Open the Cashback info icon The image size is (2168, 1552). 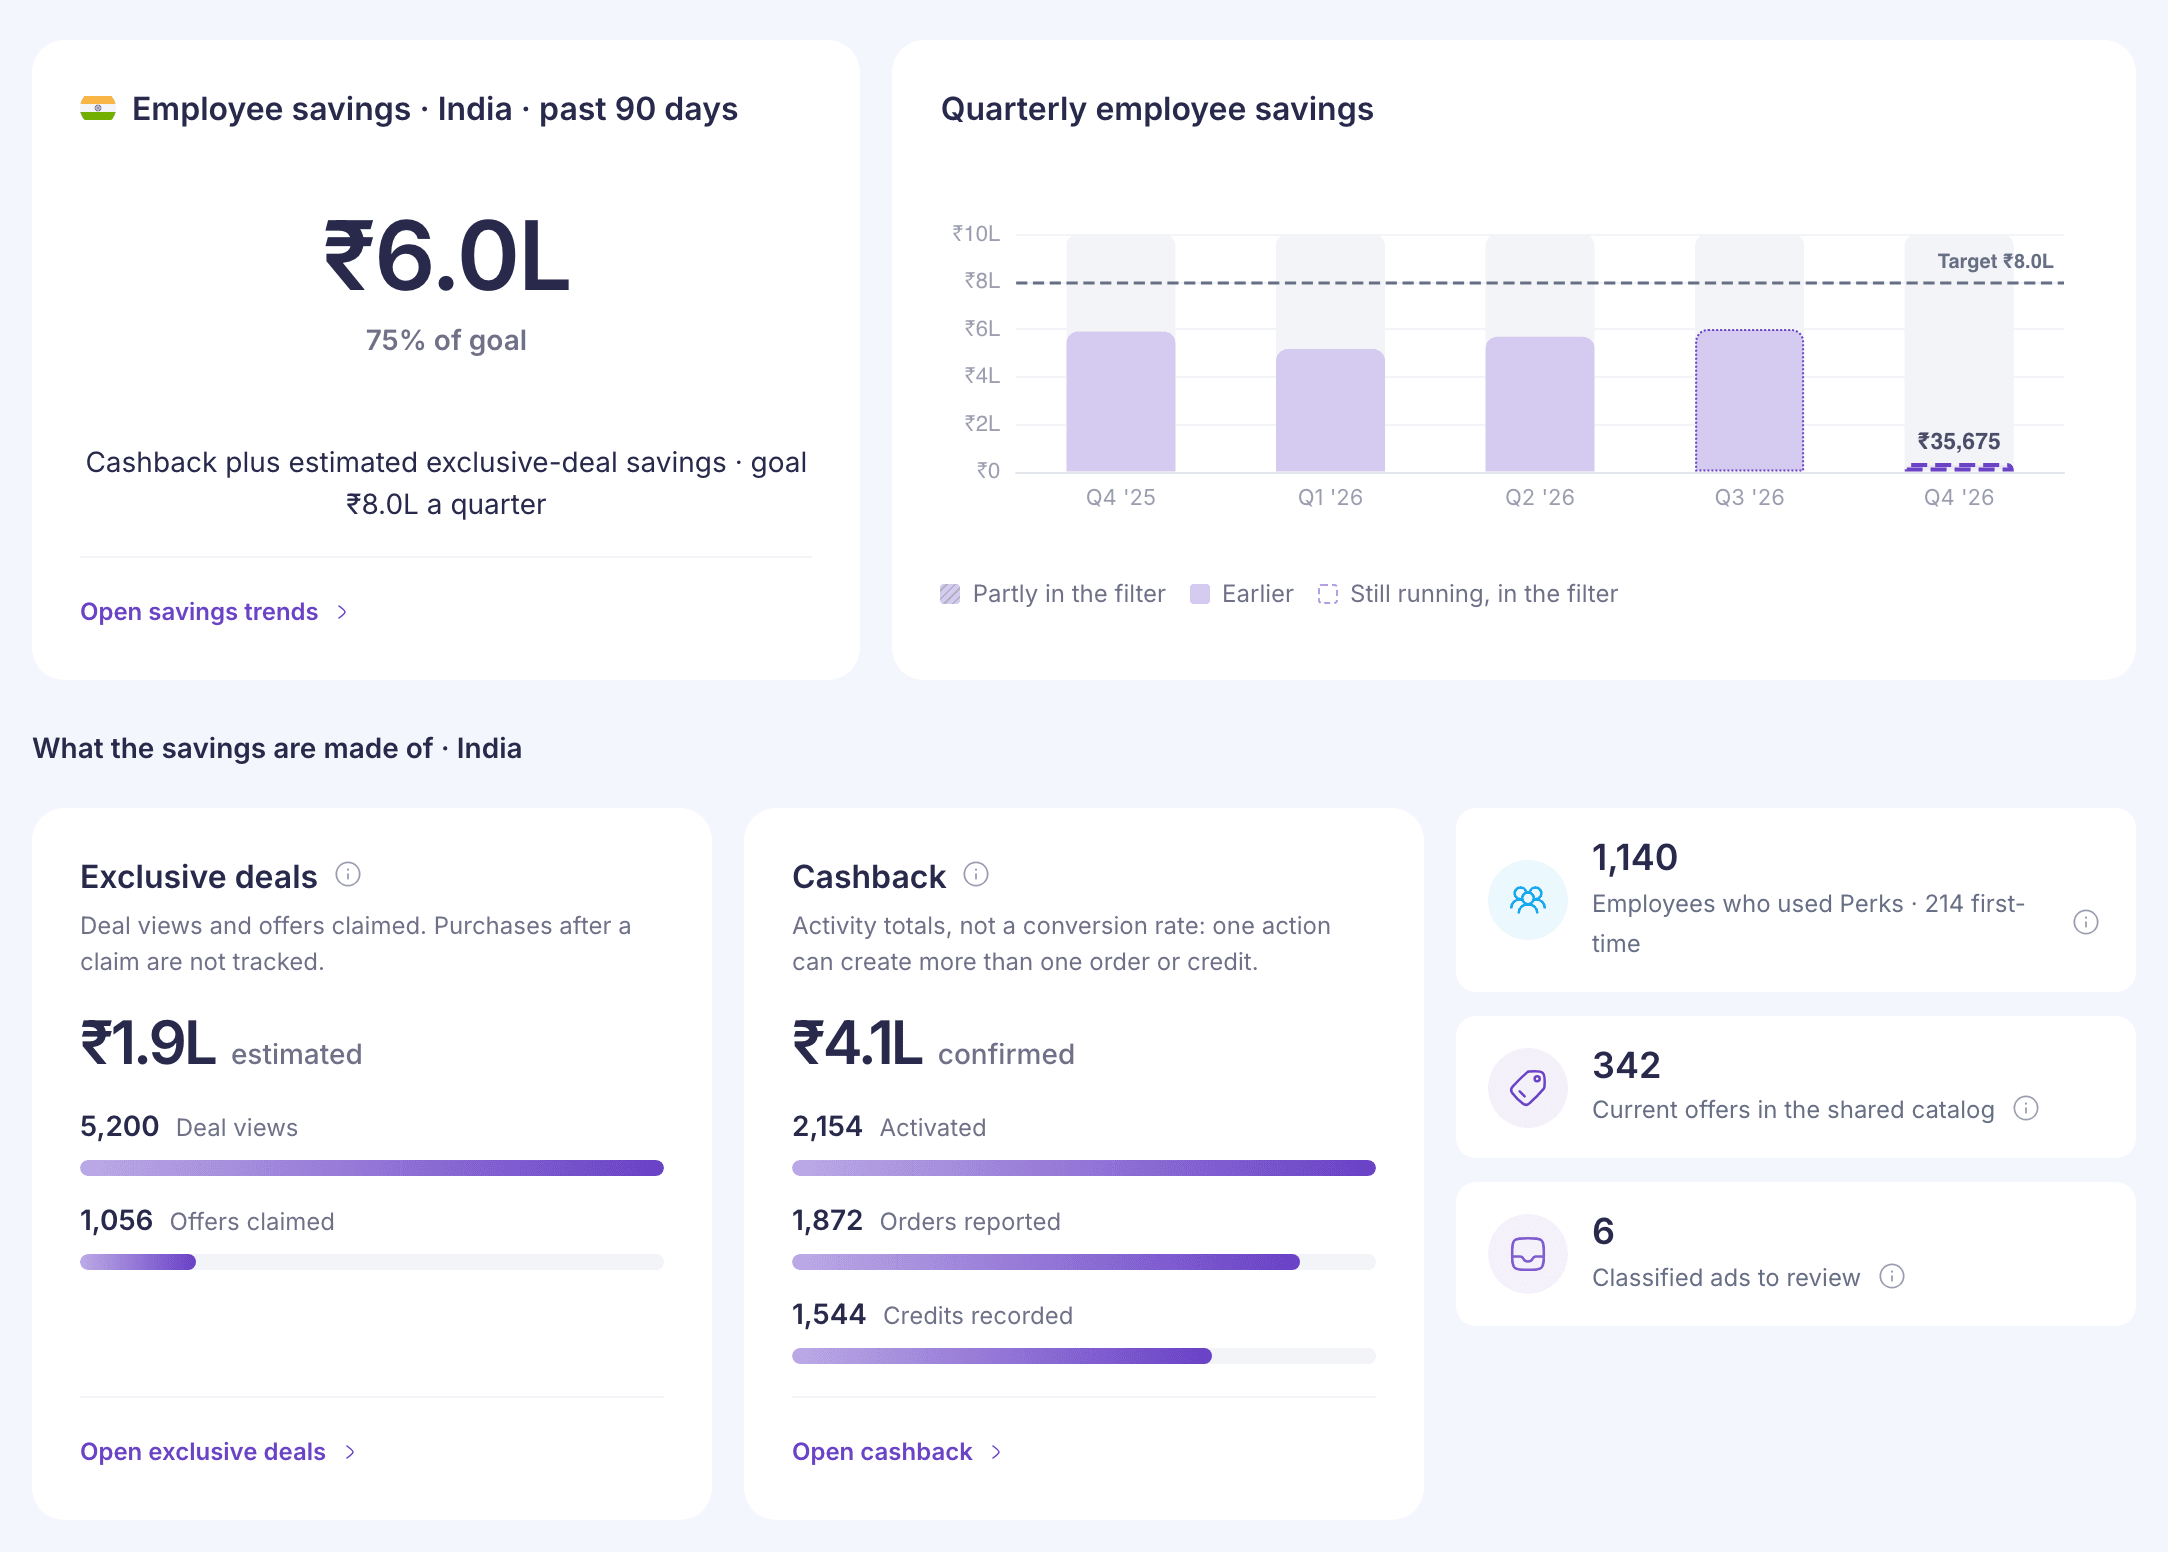976,875
